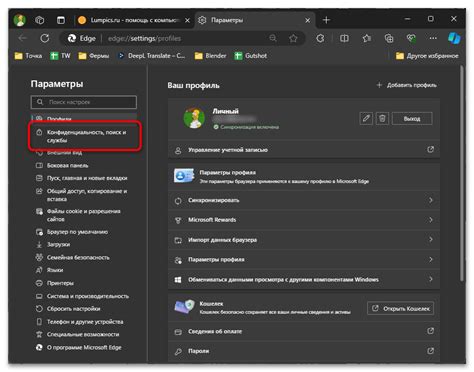Image resolution: width=474 pixels, height=372 pixels.
Task: Expand the Microsoft Rewards row
Action: click(x=304, y=220)
